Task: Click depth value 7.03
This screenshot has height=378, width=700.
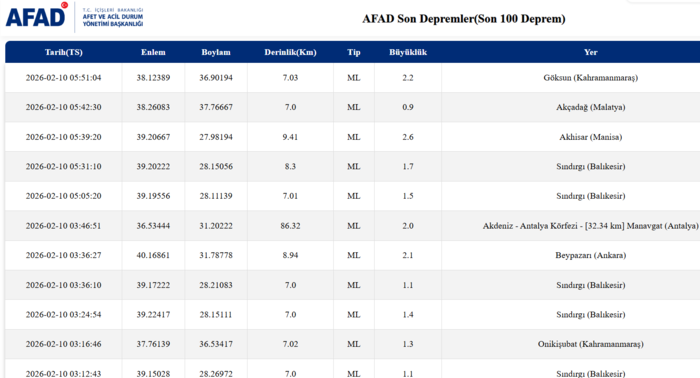Action: click(x=290, y=78)
